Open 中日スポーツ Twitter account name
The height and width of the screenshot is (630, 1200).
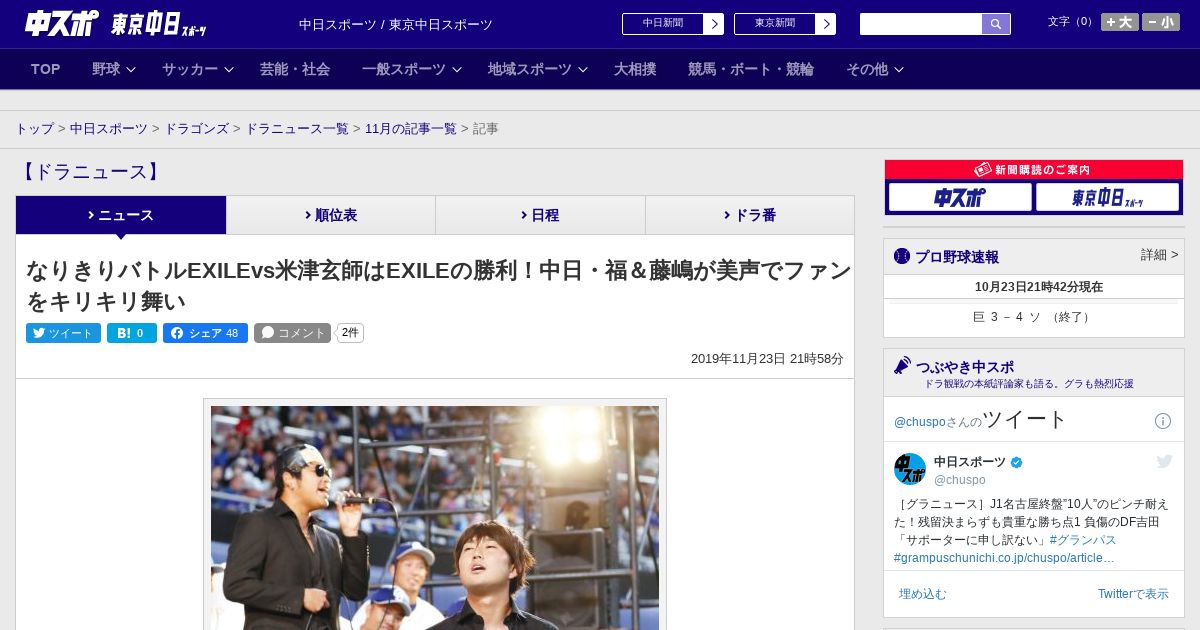[970, 462]
